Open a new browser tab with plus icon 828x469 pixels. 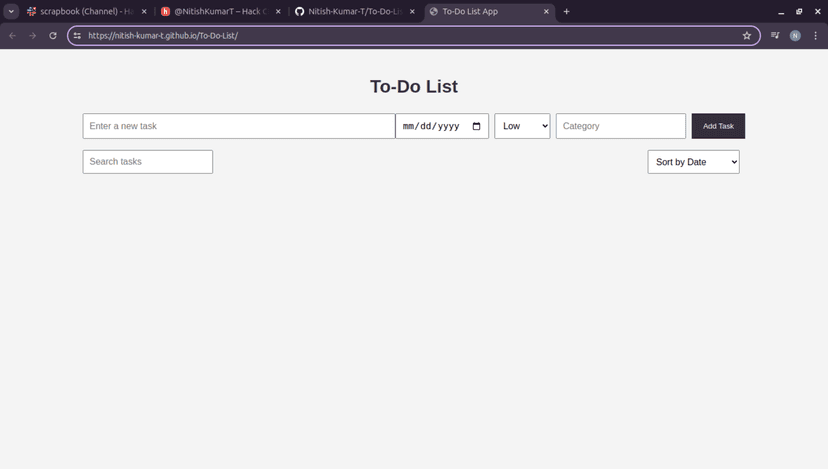[566, 11]
